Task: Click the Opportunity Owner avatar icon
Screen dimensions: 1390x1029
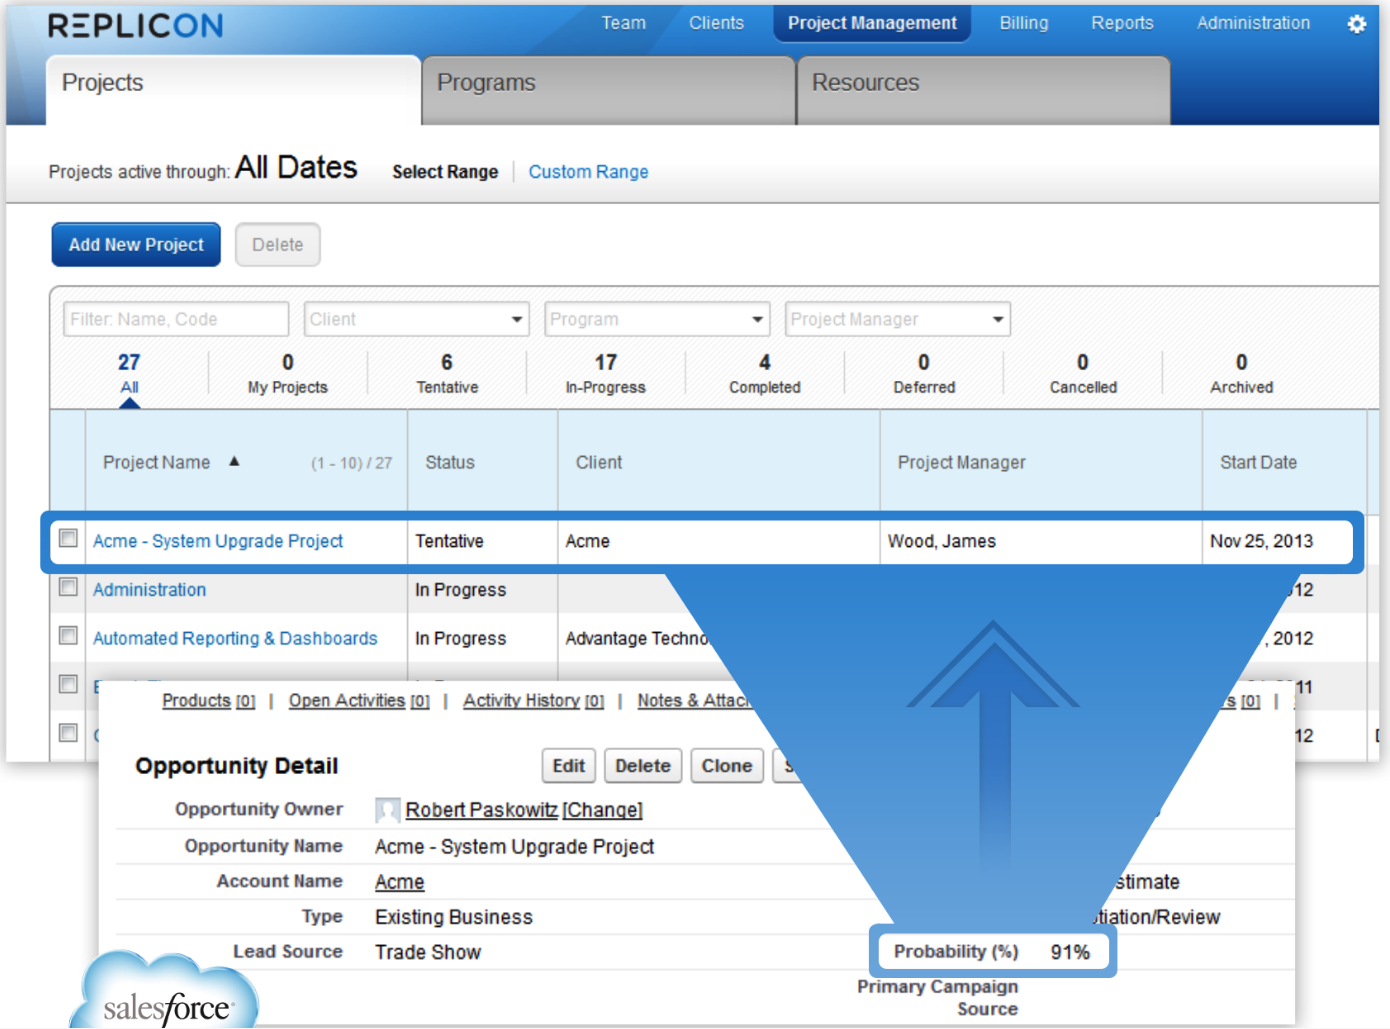Action: [387, 810]
